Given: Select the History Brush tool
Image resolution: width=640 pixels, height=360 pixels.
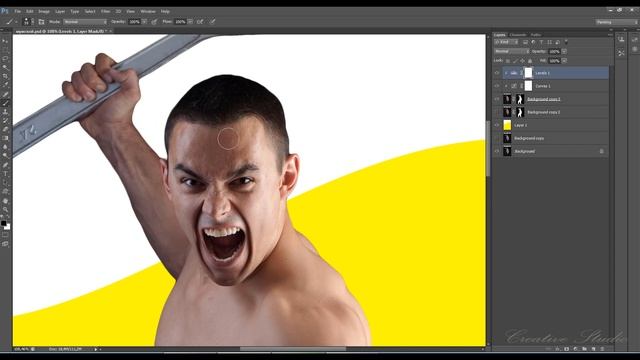Looking at the screenshot, I should click(x=5, y=121).
